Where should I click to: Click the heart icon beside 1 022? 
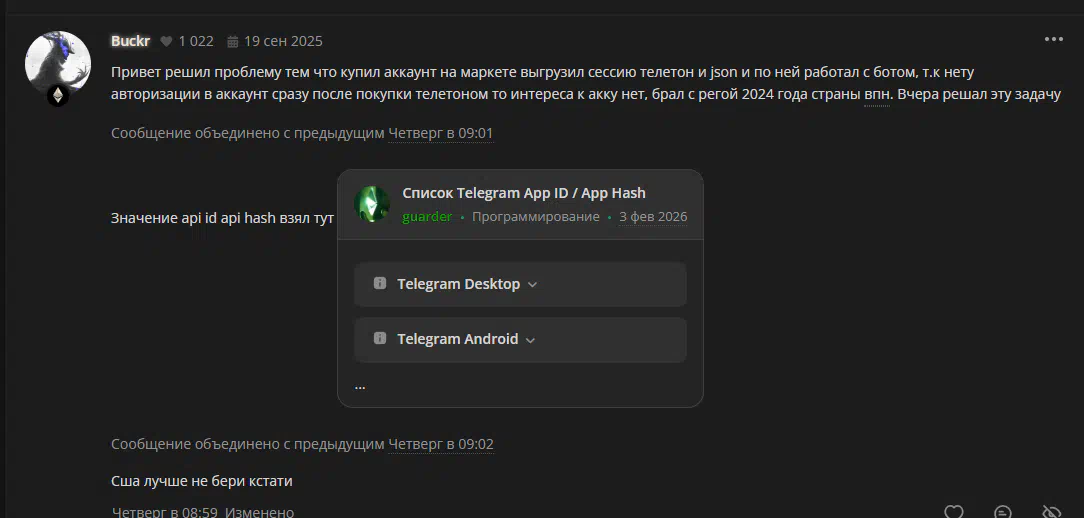click(x=166, y=41)
